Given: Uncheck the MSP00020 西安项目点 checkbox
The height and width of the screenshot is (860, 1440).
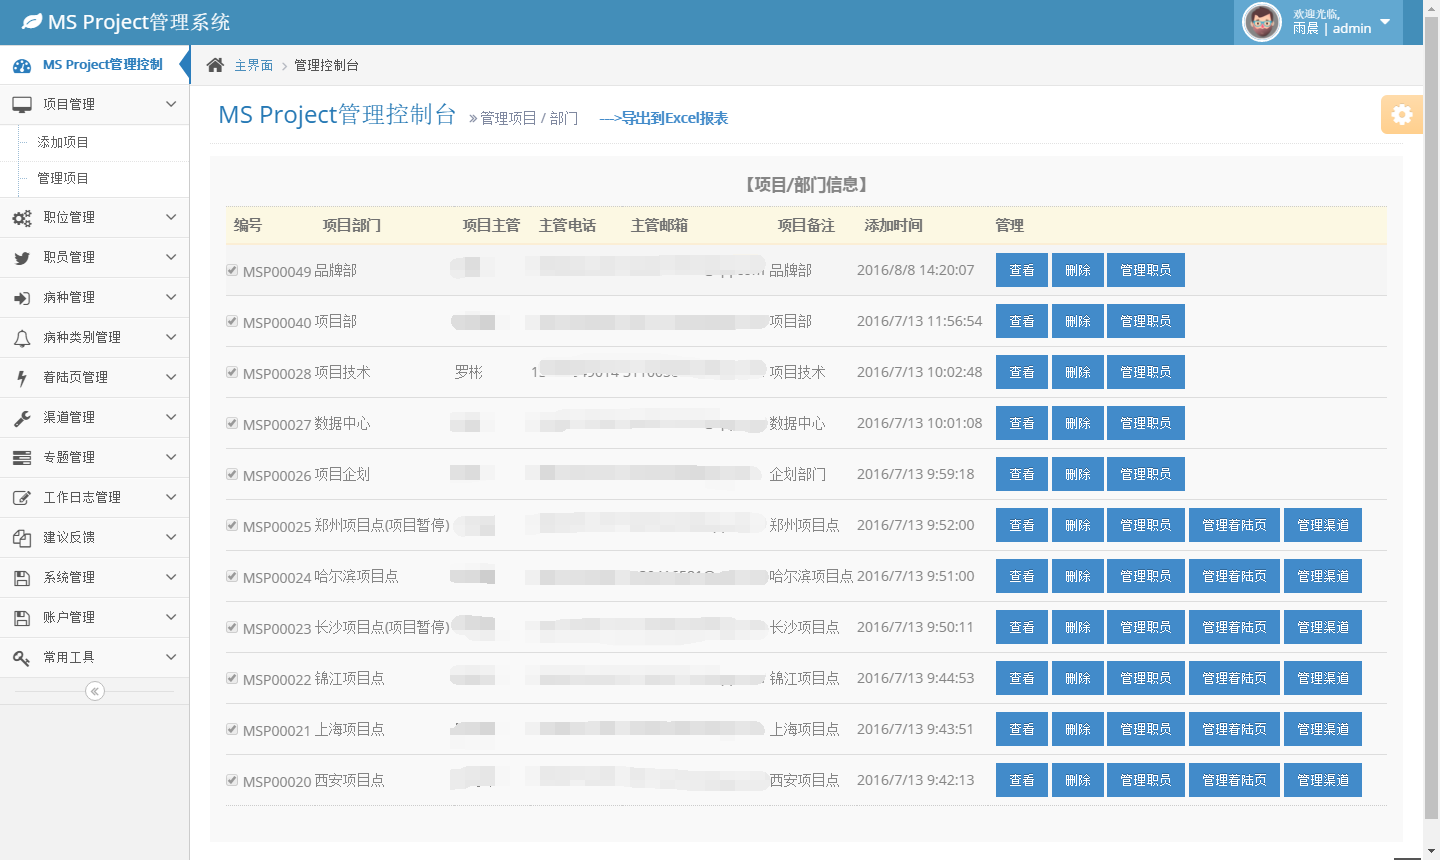Looking at the screenshot, I should [232, 780].
